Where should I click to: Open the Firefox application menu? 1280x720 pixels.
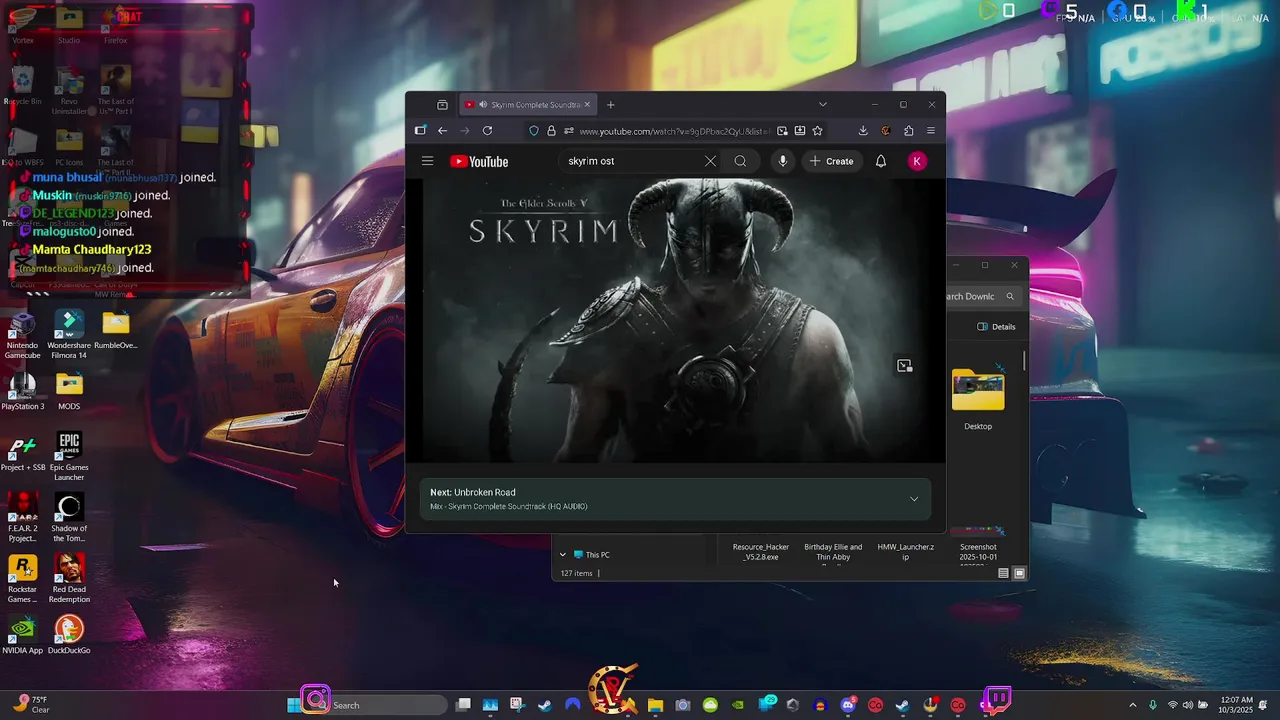(931, 131)
